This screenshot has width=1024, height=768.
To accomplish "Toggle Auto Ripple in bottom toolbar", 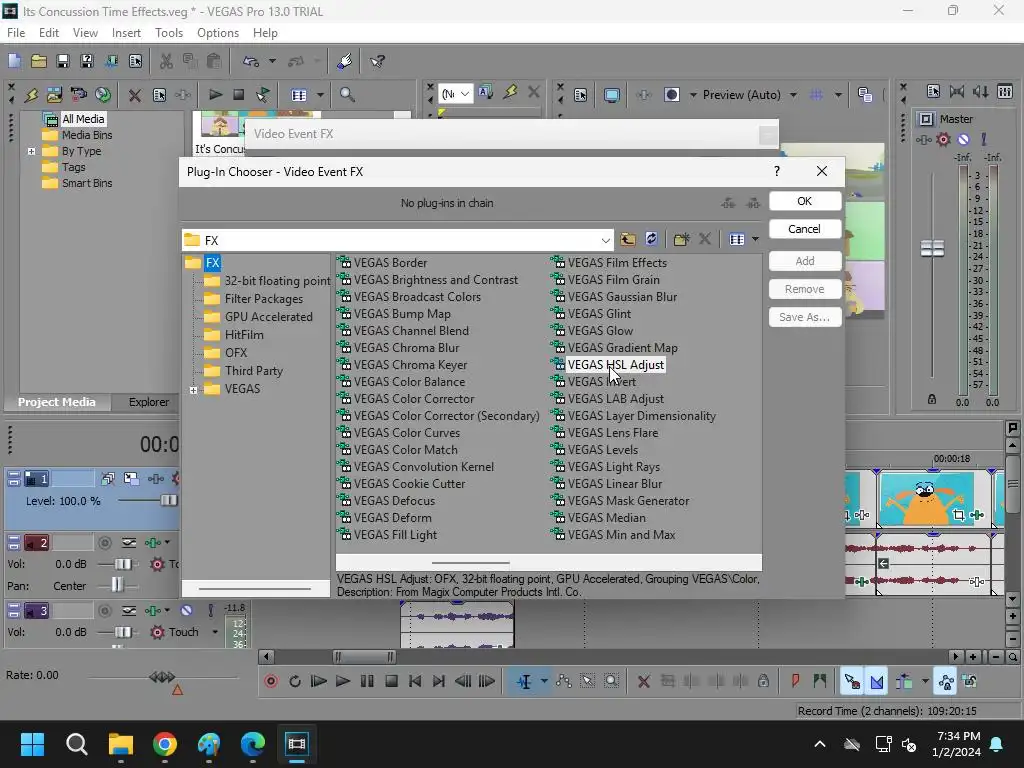I will pyautogui.click(x=904, y=682).
